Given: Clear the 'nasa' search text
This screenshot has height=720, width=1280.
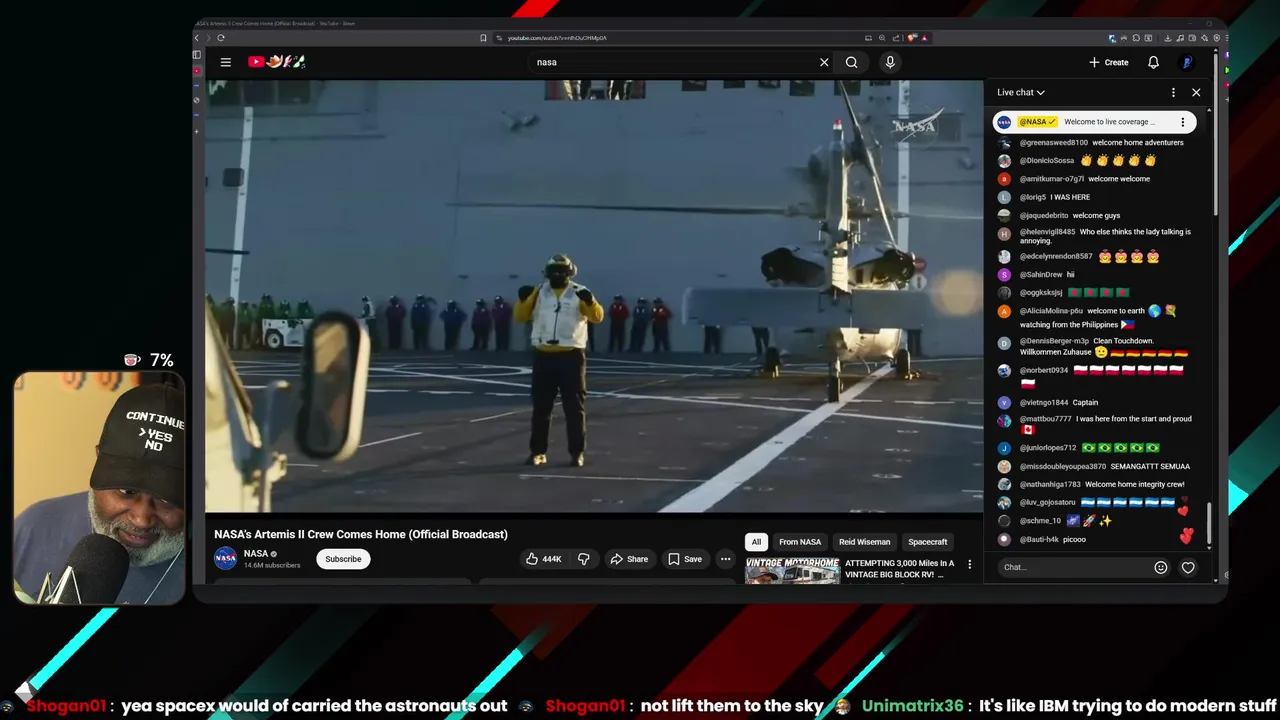Looking at the screenshot, I should point(824,62).
